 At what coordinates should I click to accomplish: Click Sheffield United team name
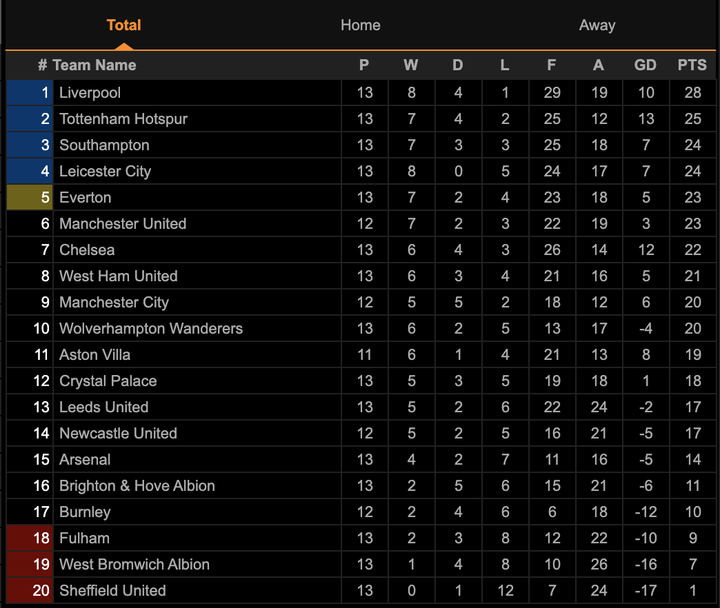point(112,591)
